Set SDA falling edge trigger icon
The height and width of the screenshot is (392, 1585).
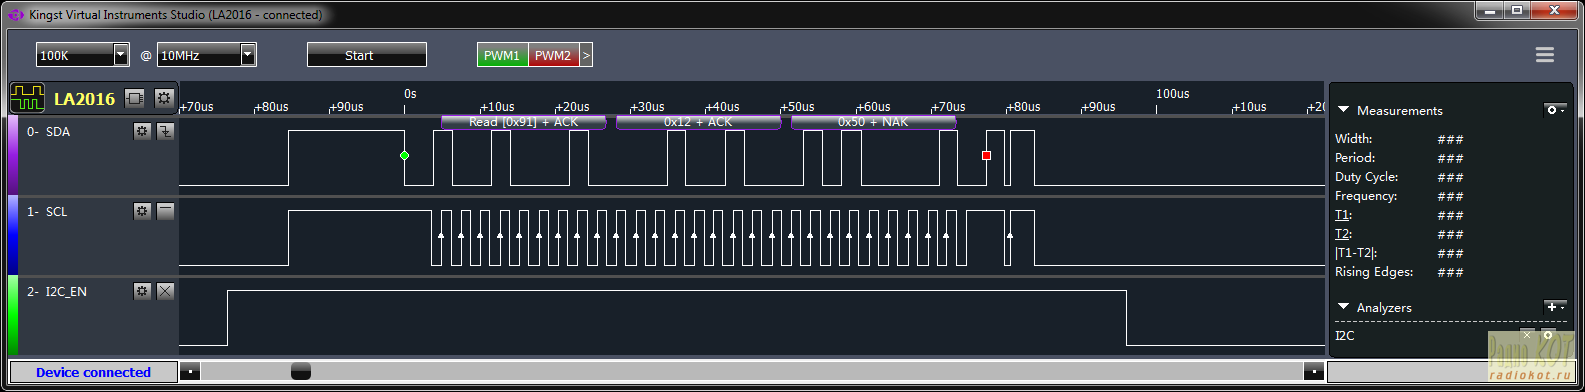pos(165,131)
